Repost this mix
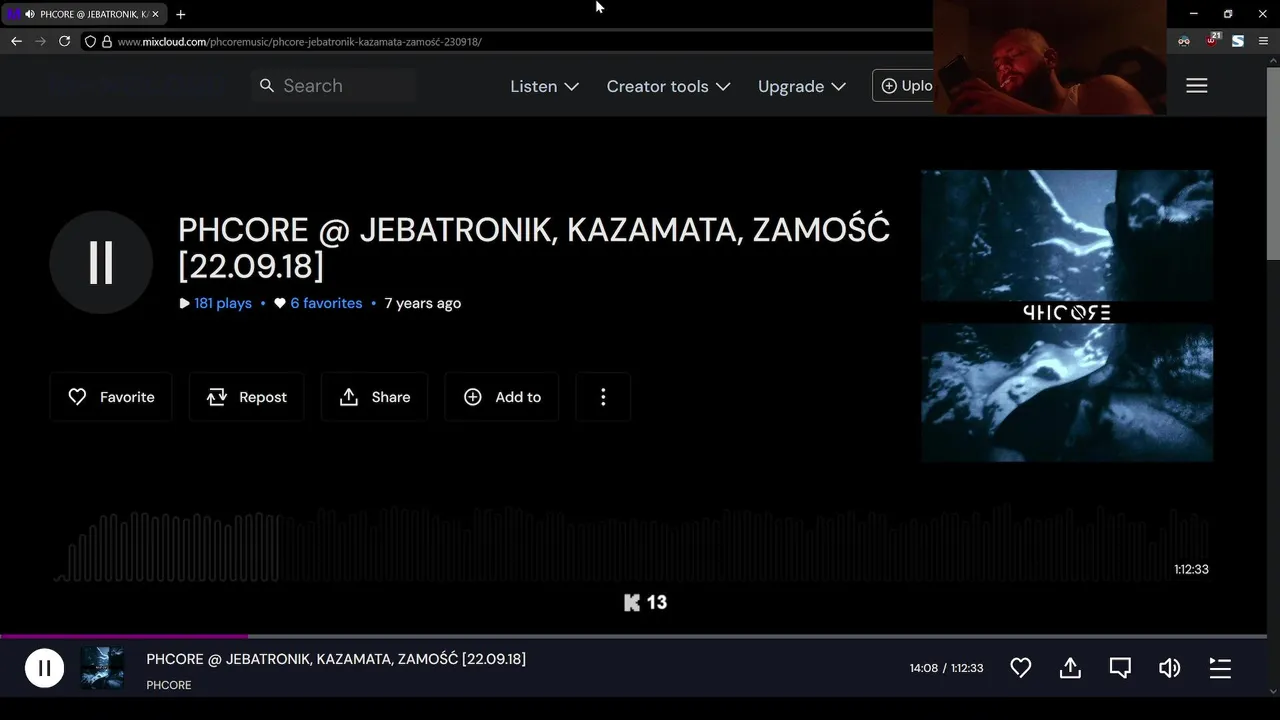 pos(246,397)
